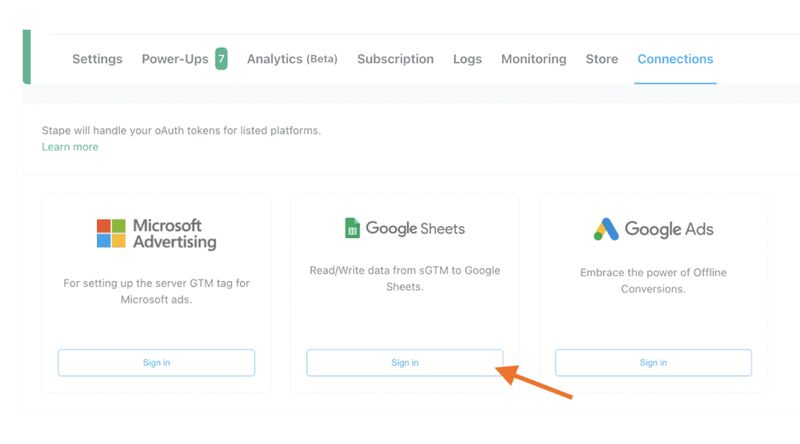Viewport: 800px width, 444px height.
Task: Sign in to Google Ads
Action: coord(653,363)
